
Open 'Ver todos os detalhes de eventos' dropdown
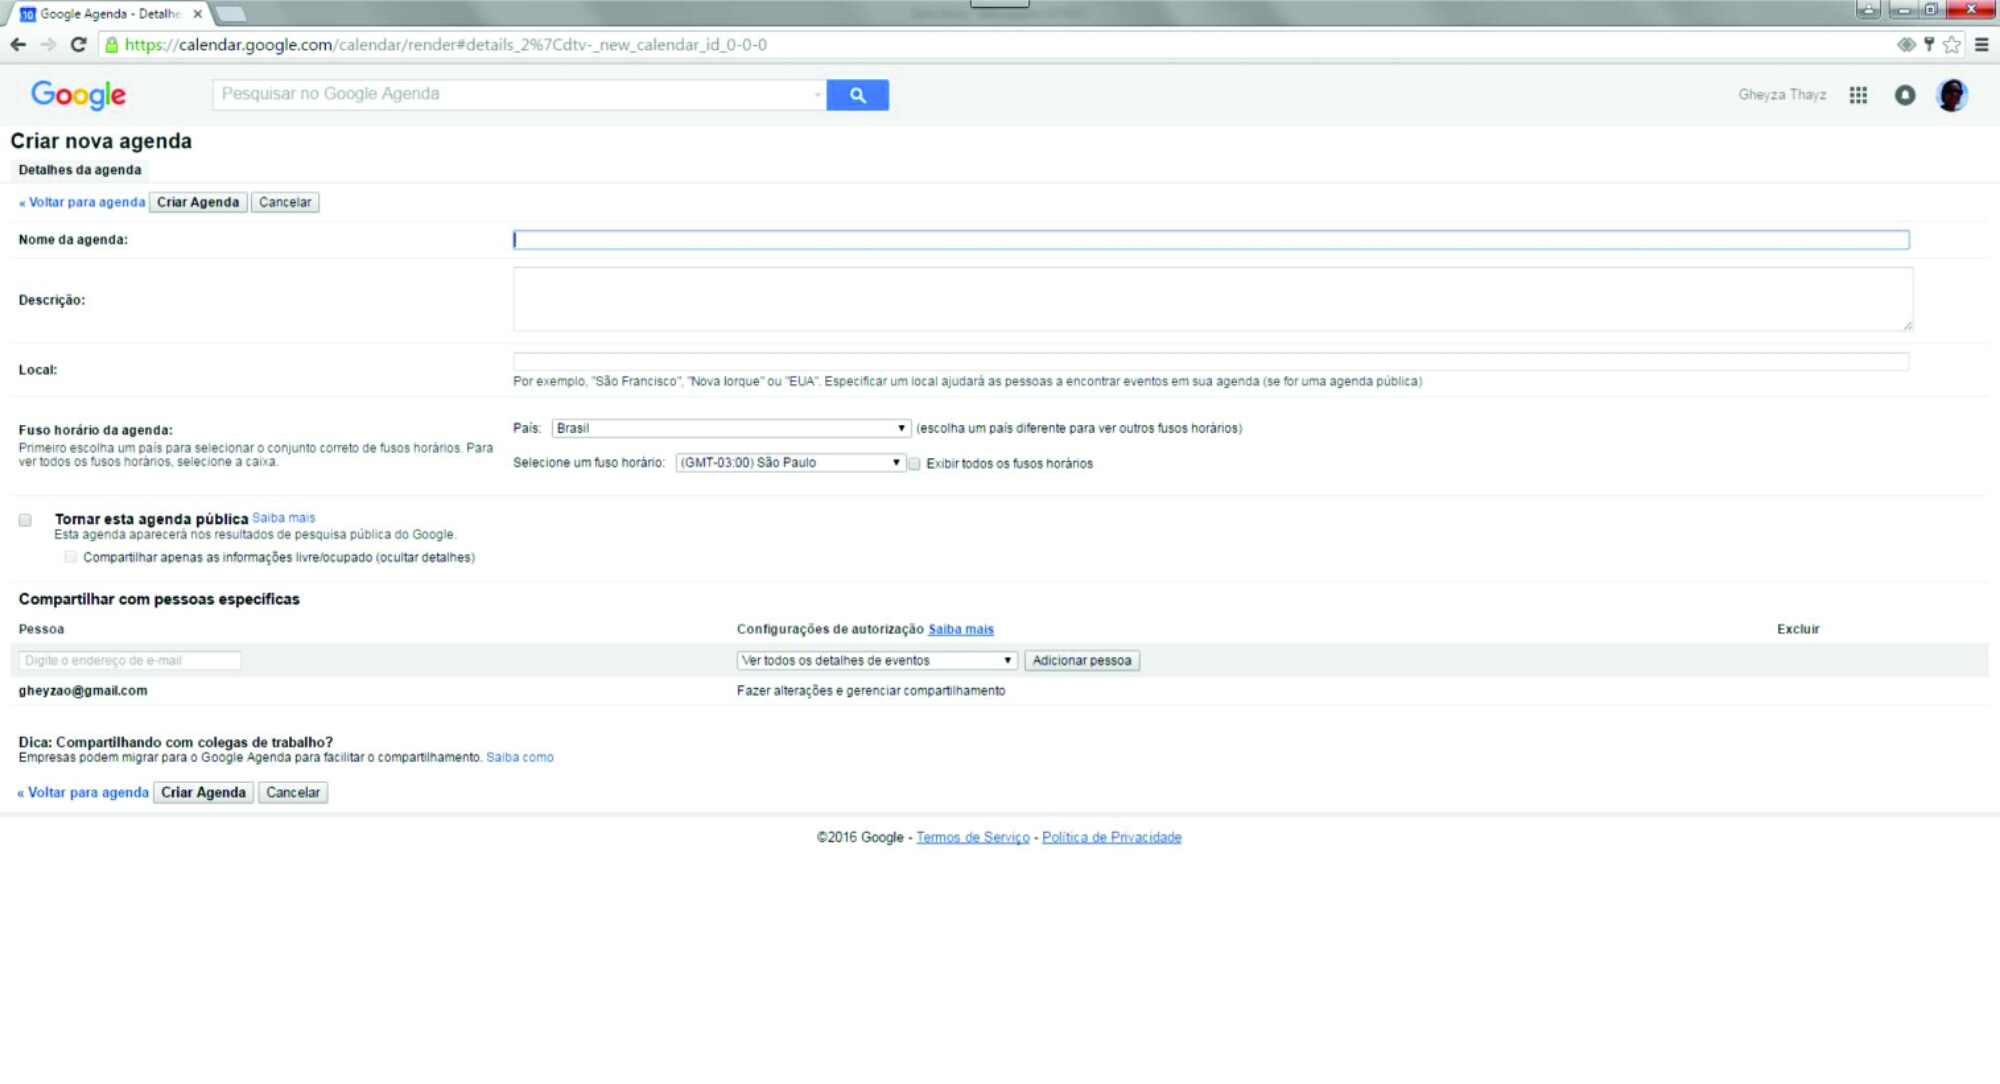876,661
